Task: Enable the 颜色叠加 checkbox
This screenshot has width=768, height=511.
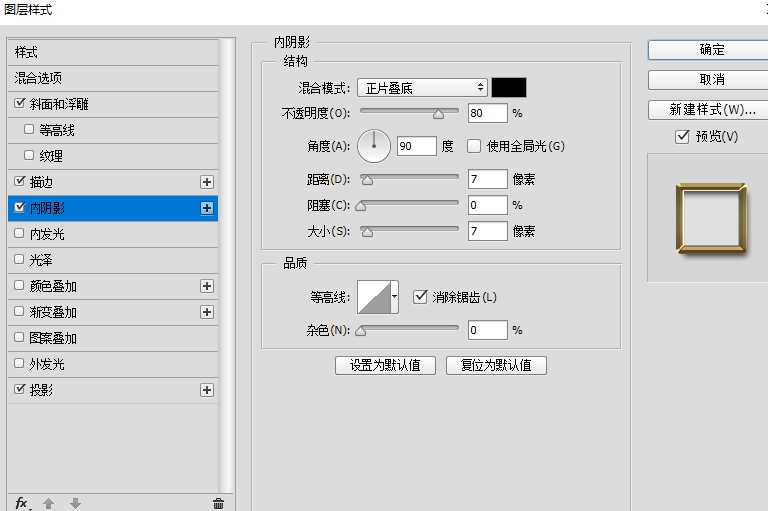Action: point(19,285)
